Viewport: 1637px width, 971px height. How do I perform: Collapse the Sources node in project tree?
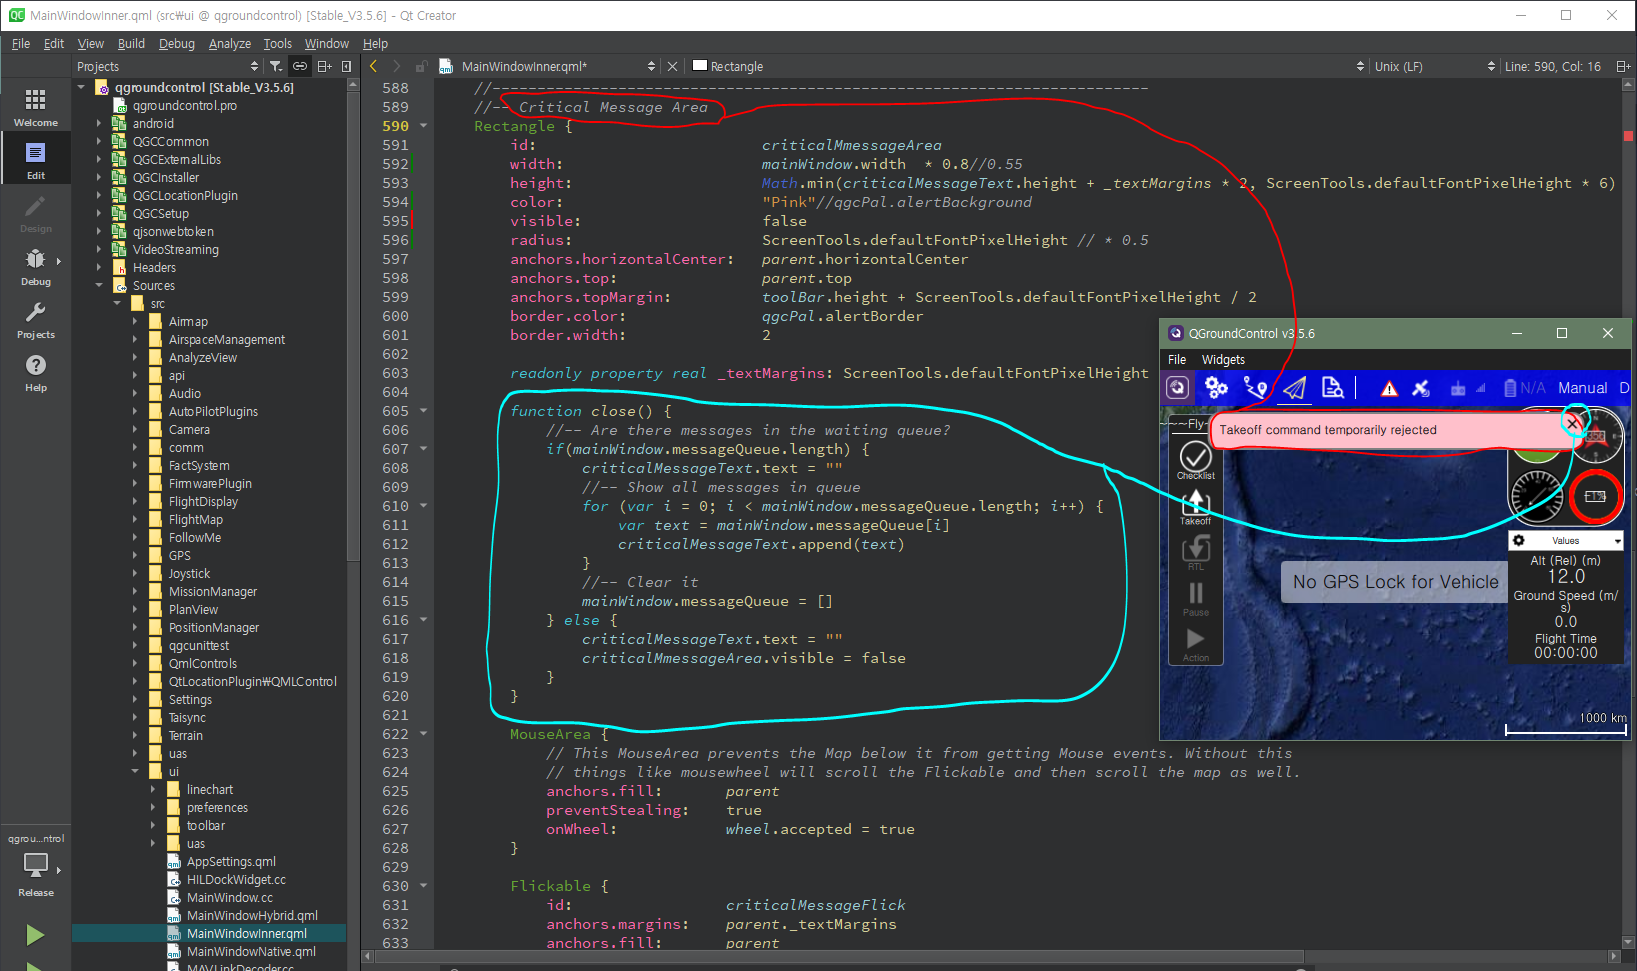click(x=99, y=286)
